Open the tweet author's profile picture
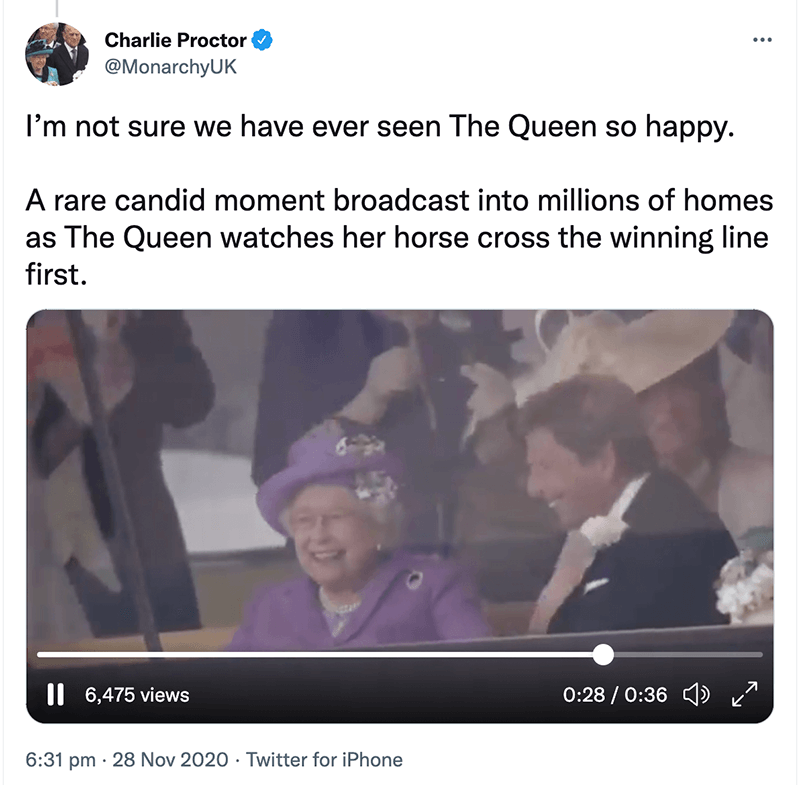 pyautogui.click(x=57, y=54)
